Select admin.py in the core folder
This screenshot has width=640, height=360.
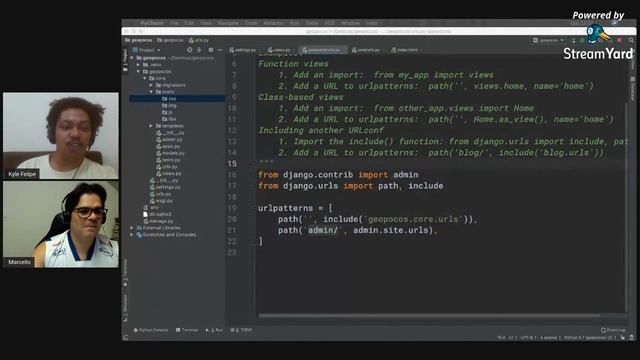(x=169, y=140)
